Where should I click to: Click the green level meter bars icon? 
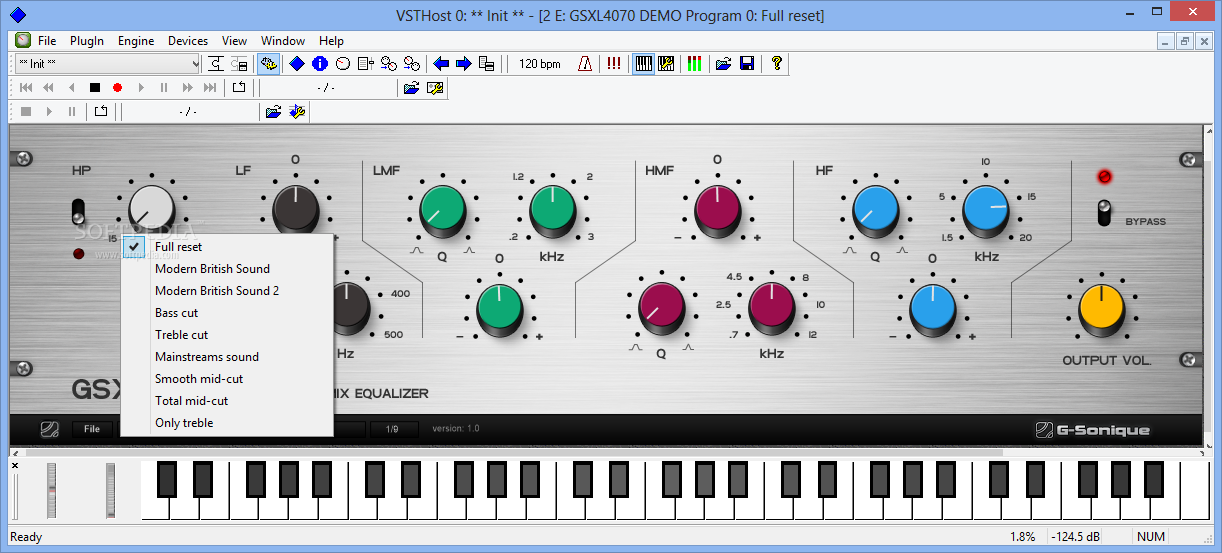point(694,63)
